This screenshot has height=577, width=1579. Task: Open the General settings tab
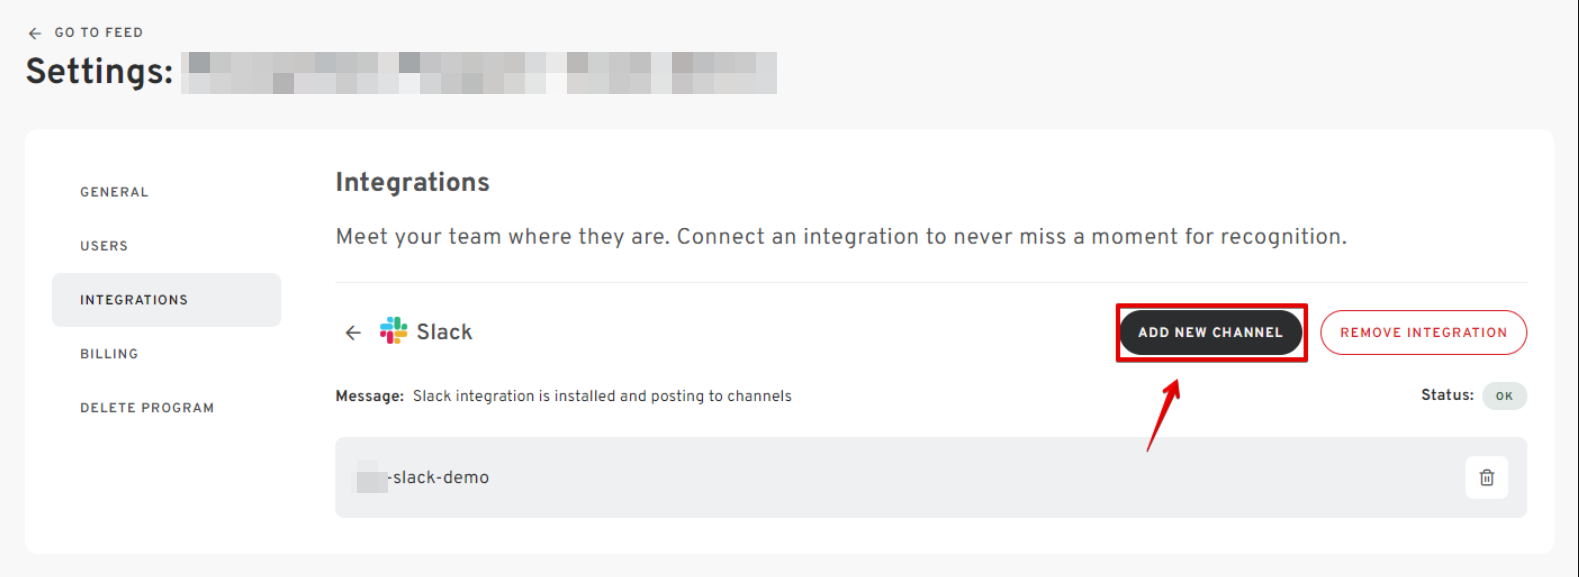114,192
